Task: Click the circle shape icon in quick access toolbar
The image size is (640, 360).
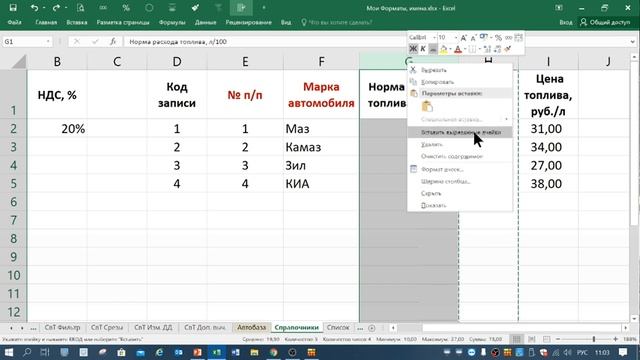Action: pos(149,8)
